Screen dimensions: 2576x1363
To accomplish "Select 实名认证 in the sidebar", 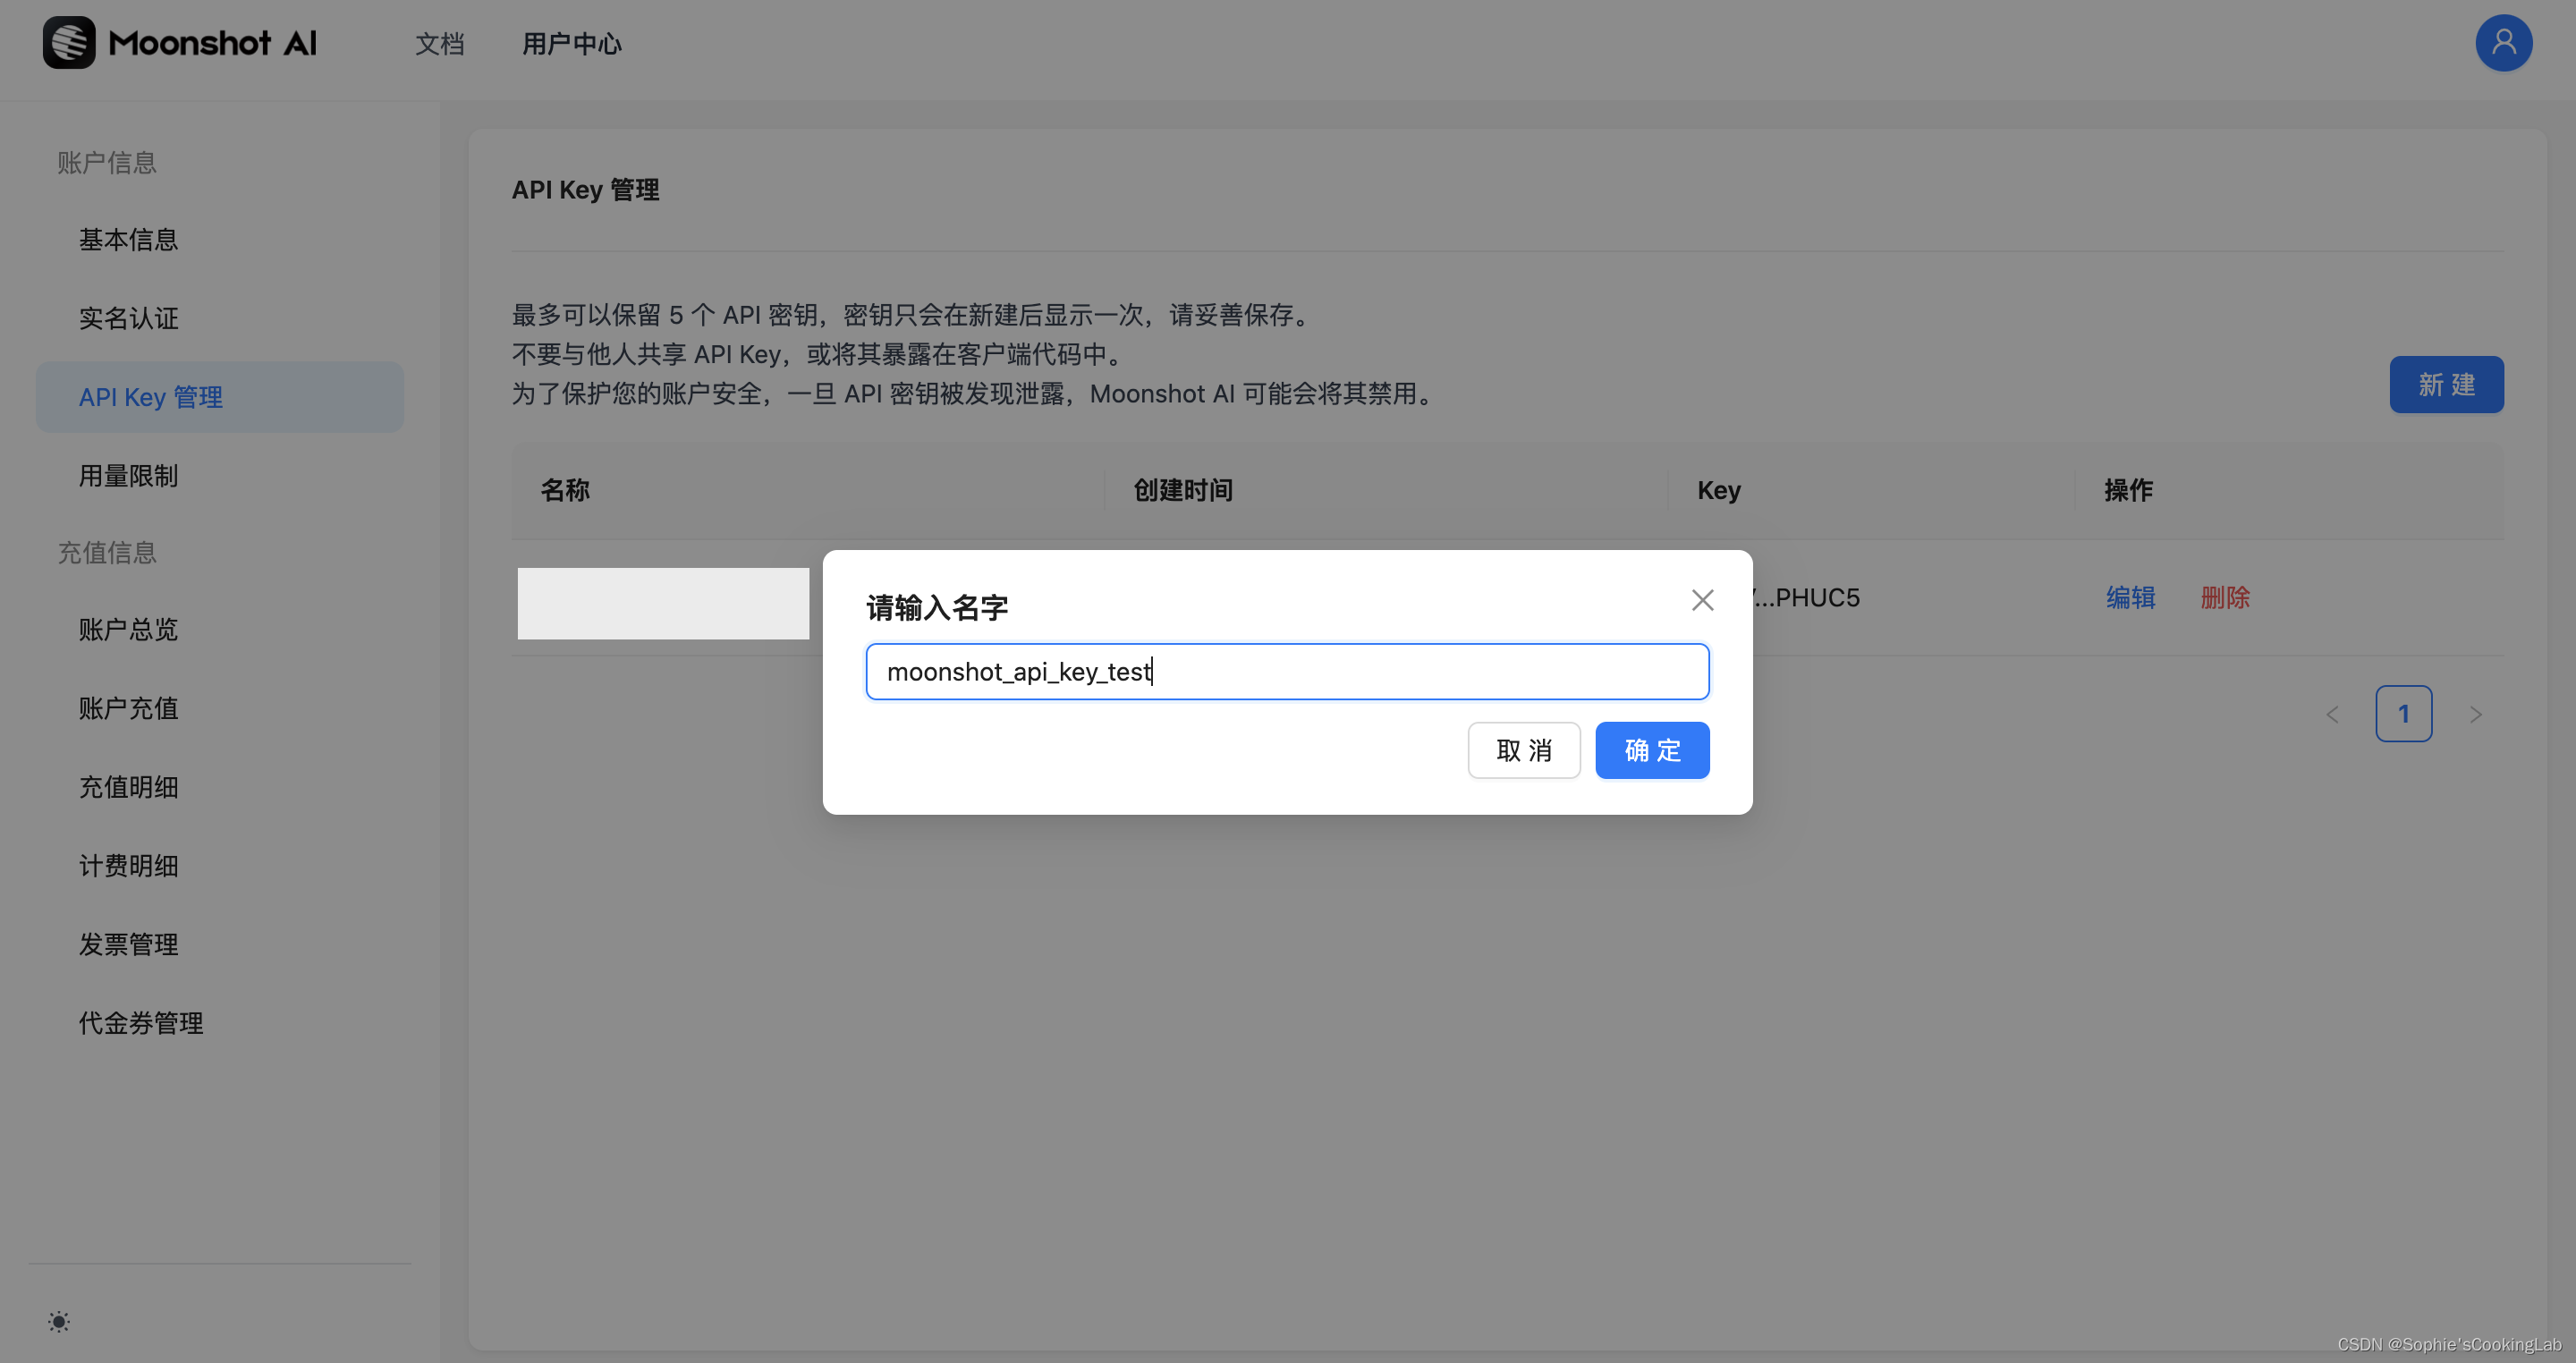I will (x=219, y=318).
